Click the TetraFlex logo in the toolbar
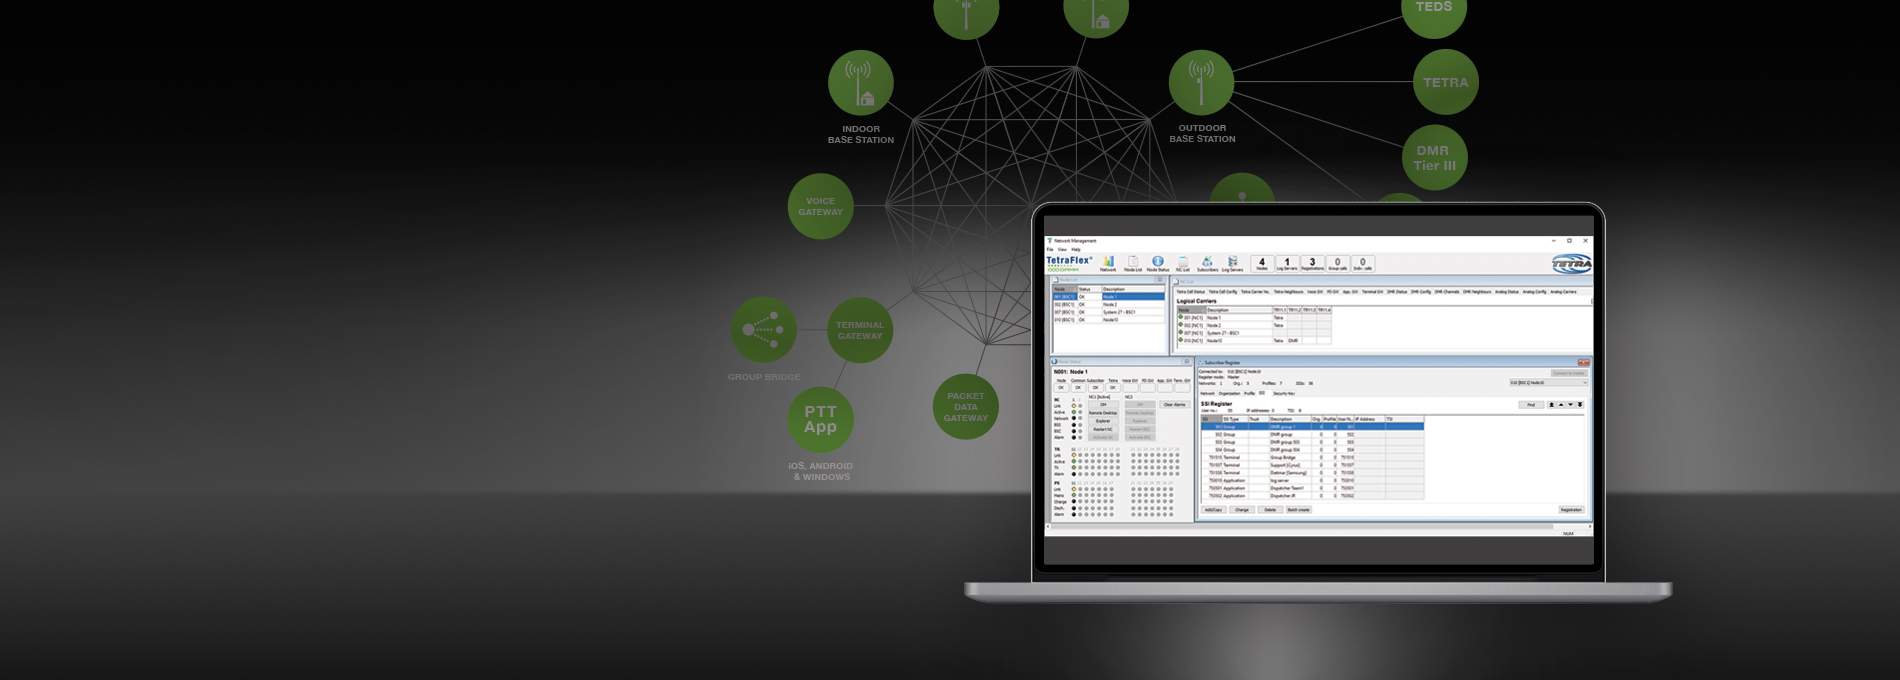 click(x=1070, y=264)
